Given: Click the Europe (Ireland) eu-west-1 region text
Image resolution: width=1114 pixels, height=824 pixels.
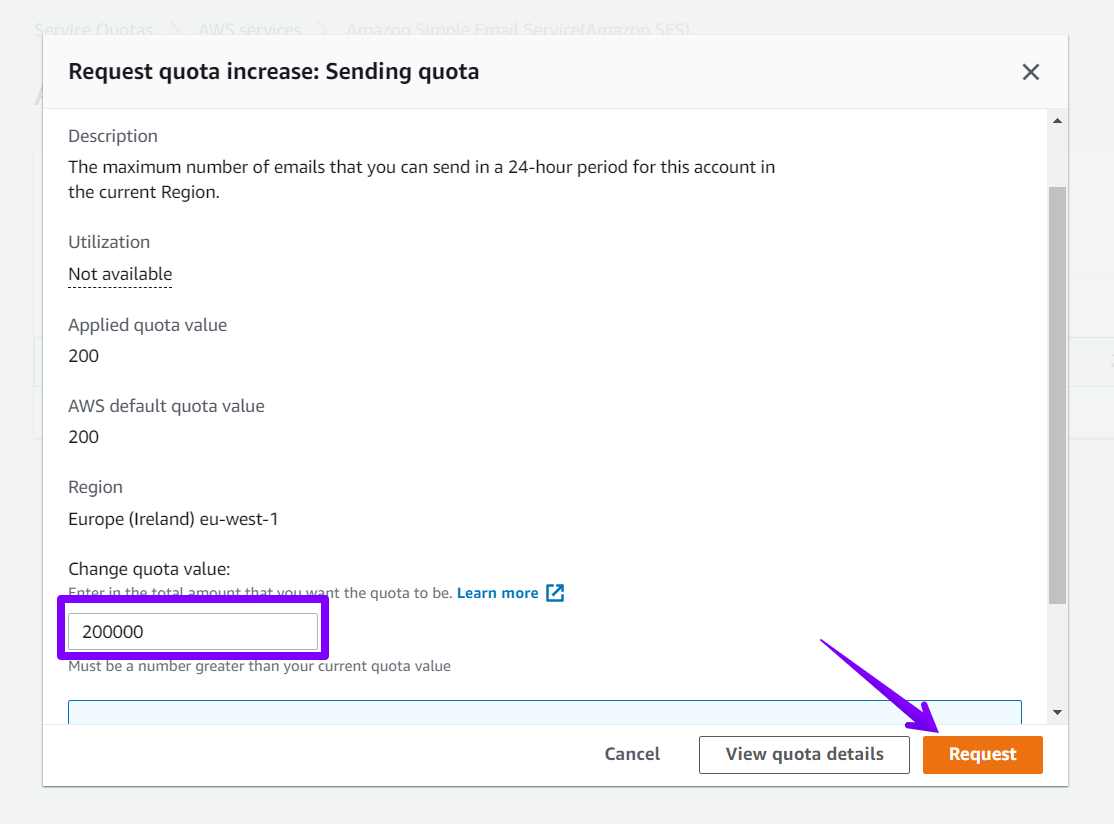Looking at the screenshot, I should coord(173,519).
